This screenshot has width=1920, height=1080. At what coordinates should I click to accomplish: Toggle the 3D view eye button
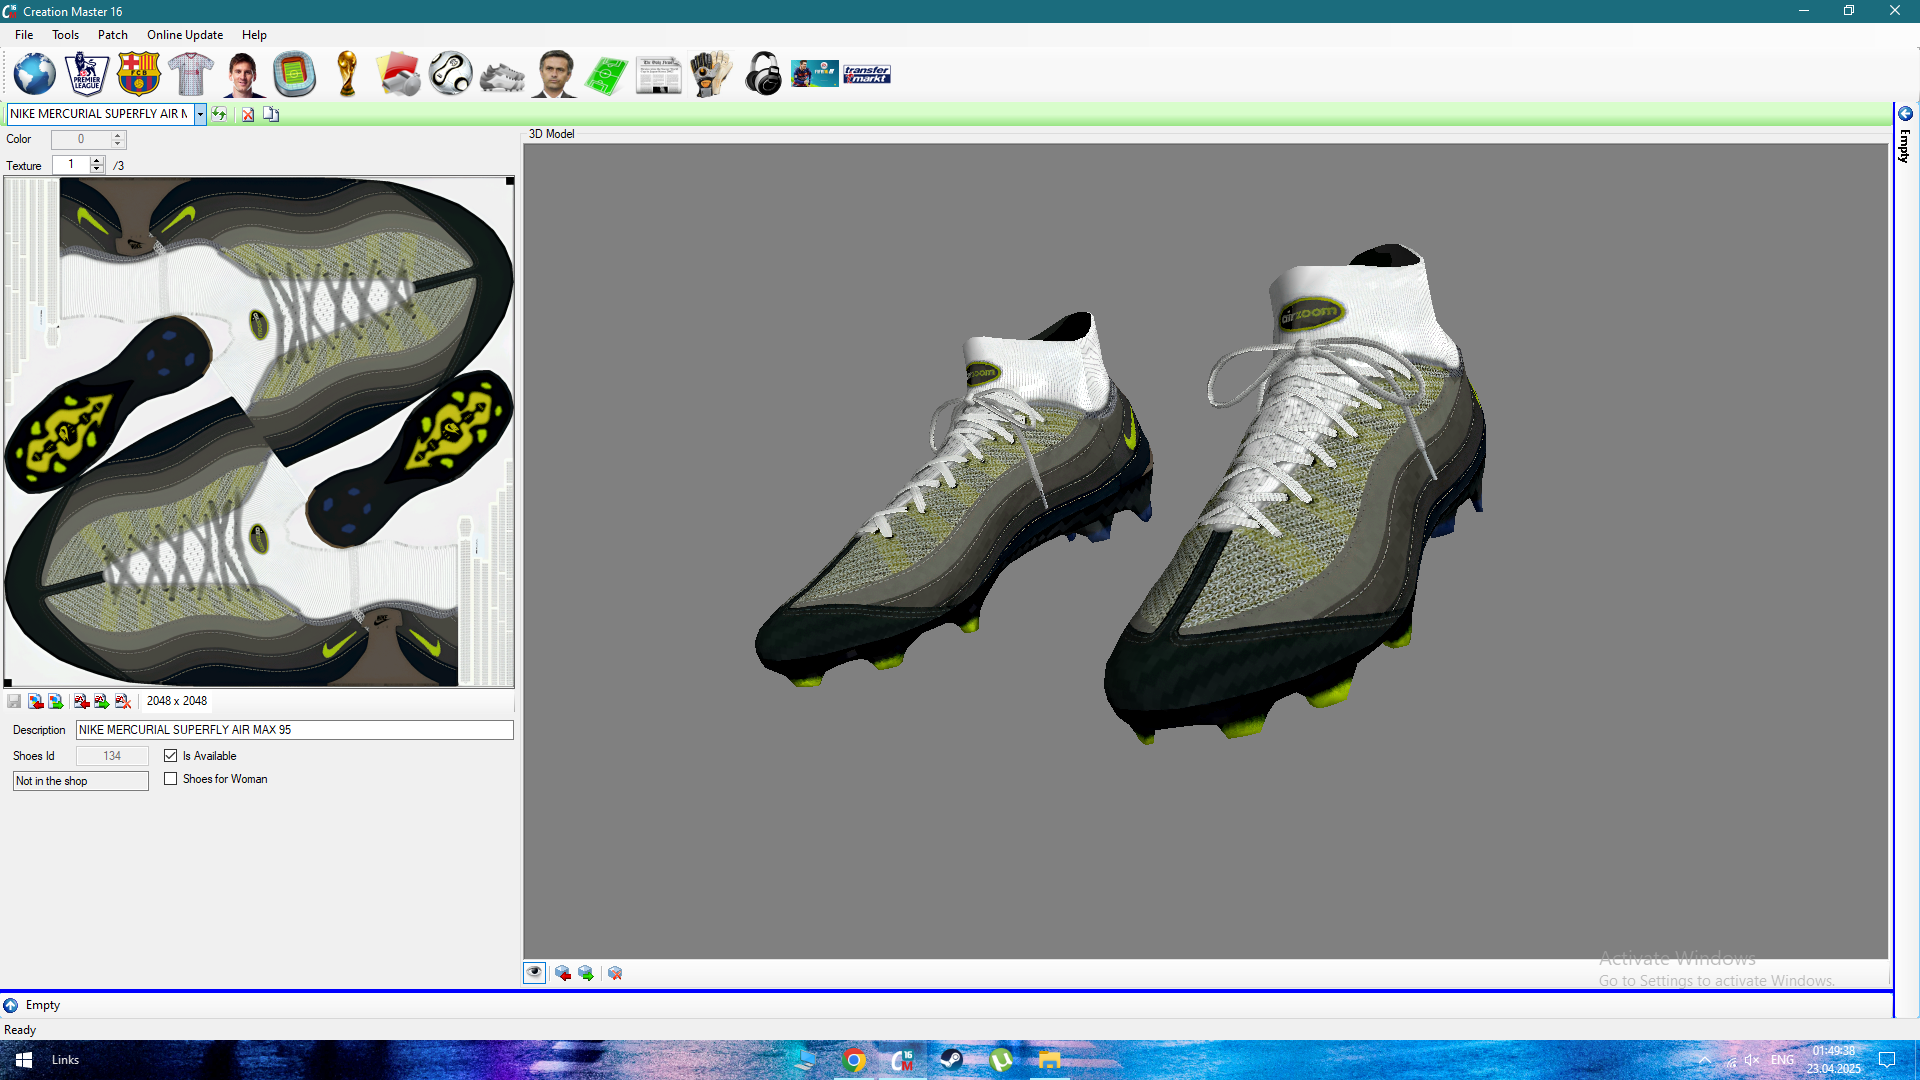pos(535,973)
